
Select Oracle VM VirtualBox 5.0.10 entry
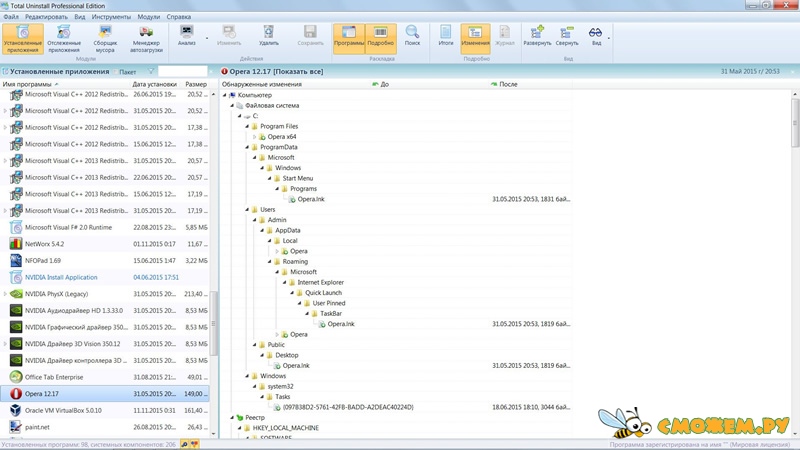(x=105, y=410)
